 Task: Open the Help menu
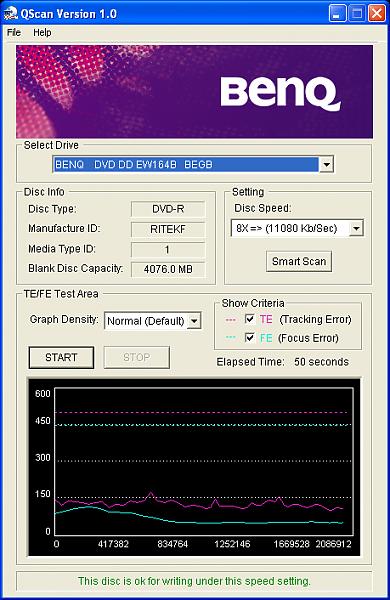(42, 33)
